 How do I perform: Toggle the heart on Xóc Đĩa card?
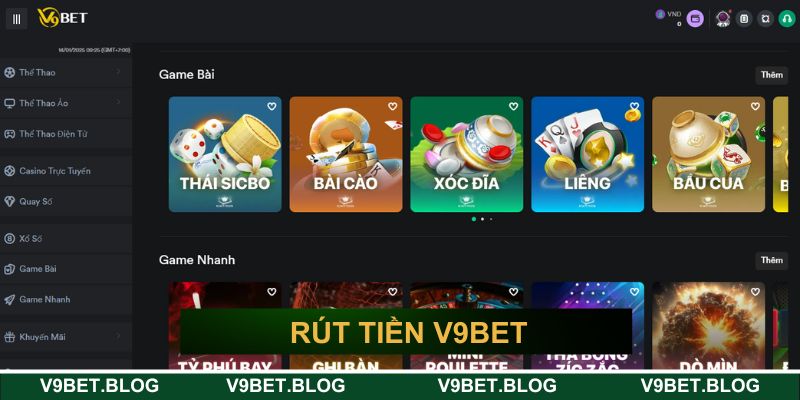[513, 106]
